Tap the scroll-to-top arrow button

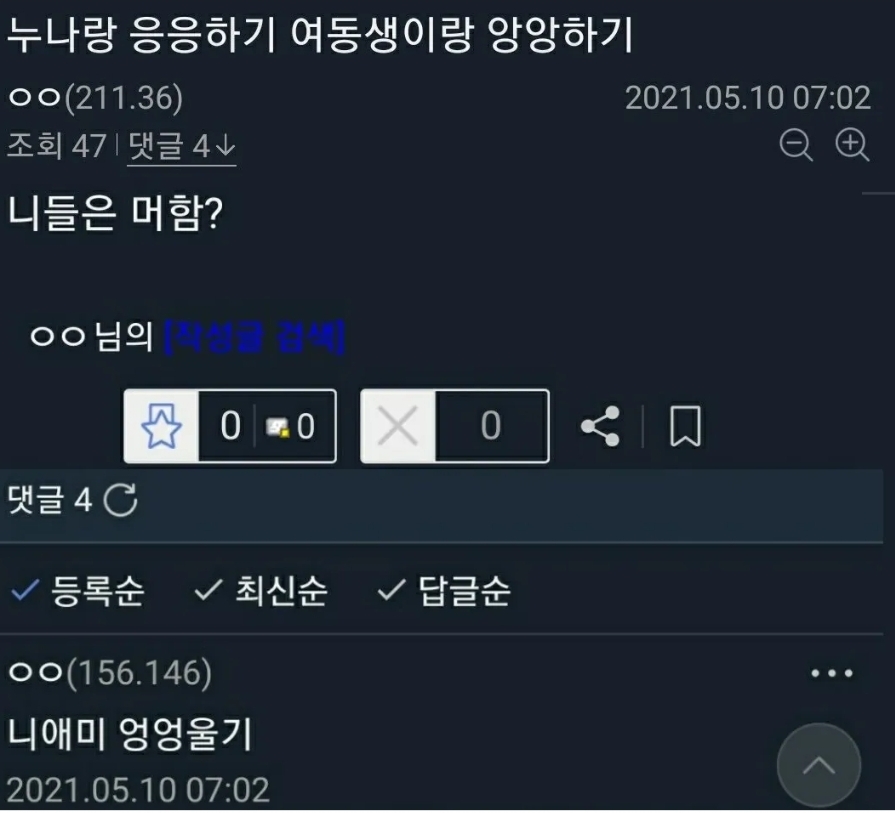point(819,766)
